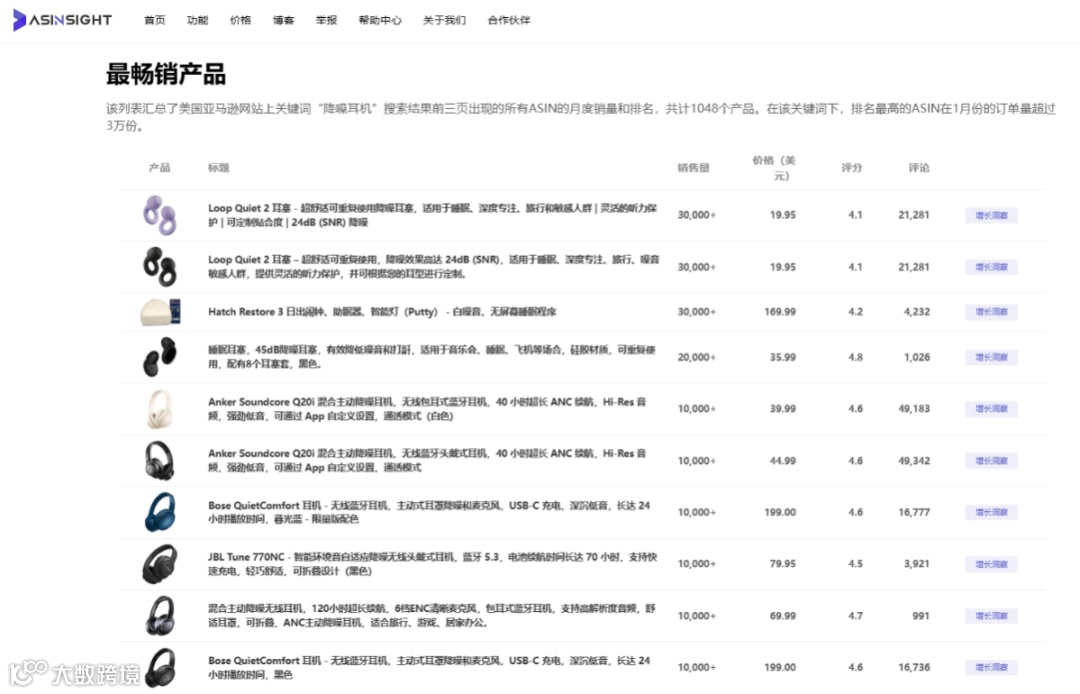The width and height of the screenshot is (1080, 694).
Task: Open the black sleep earplugs image priced 35.99
Action: [x=160, y=357]
